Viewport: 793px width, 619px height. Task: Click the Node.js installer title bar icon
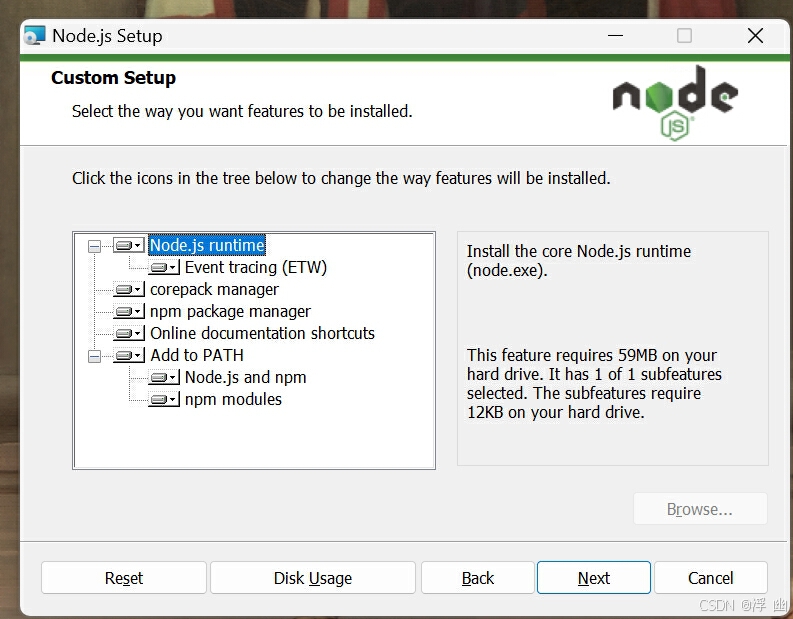click(x=35, y=35)
